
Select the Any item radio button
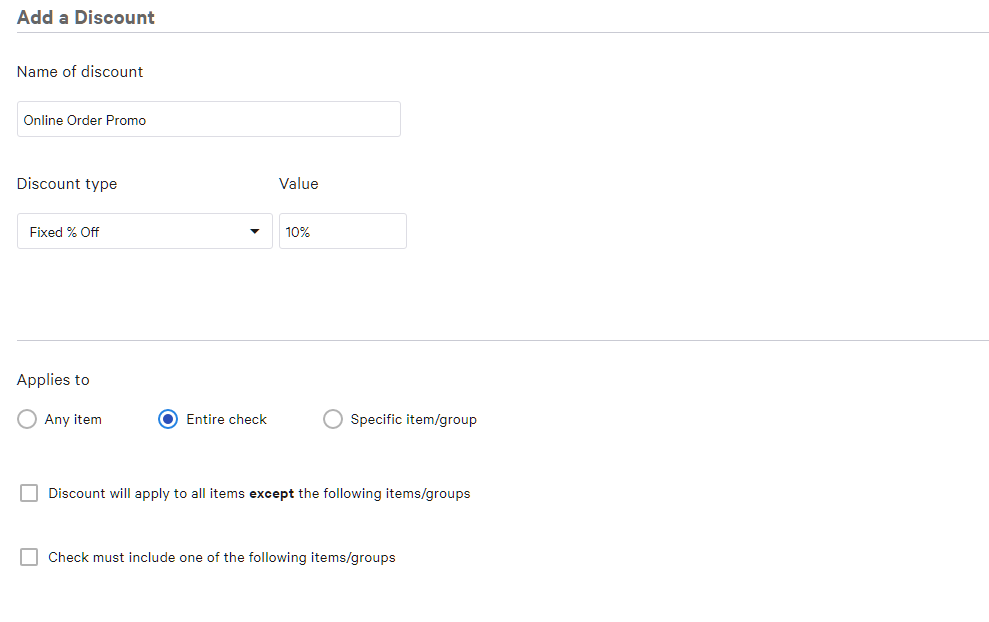point(27,420)
